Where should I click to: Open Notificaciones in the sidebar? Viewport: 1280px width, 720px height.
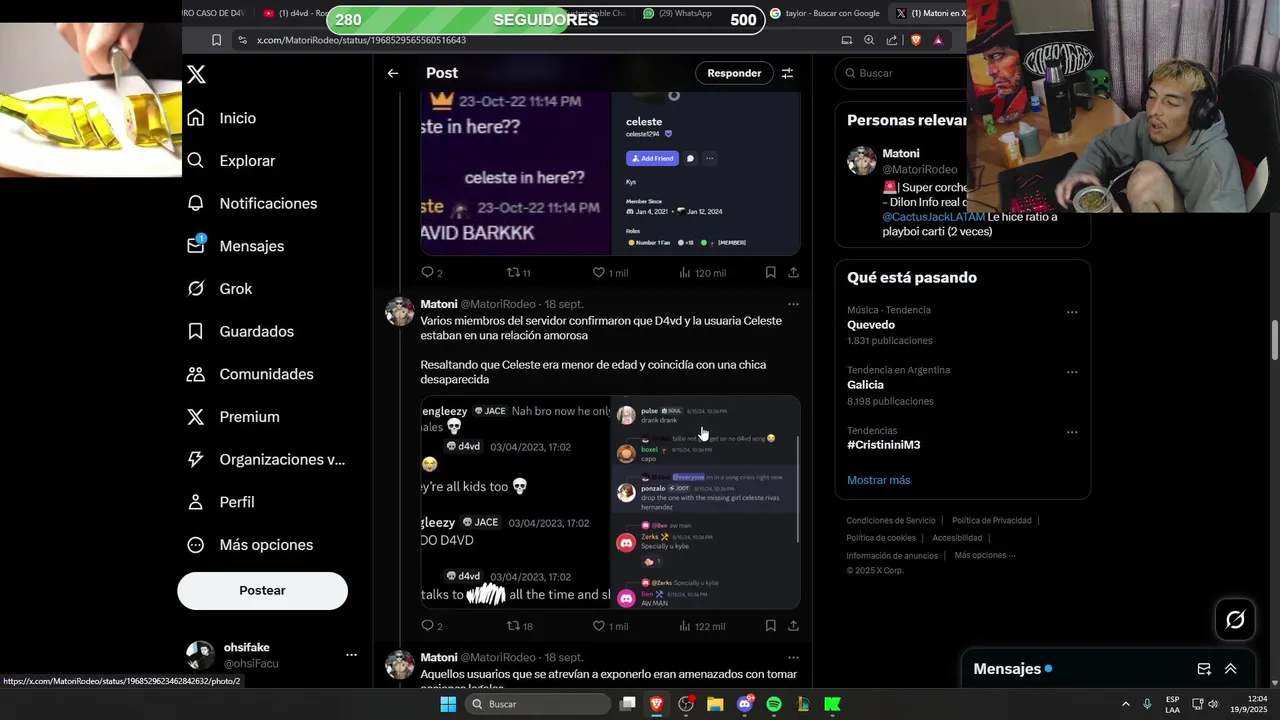point(252,203)
